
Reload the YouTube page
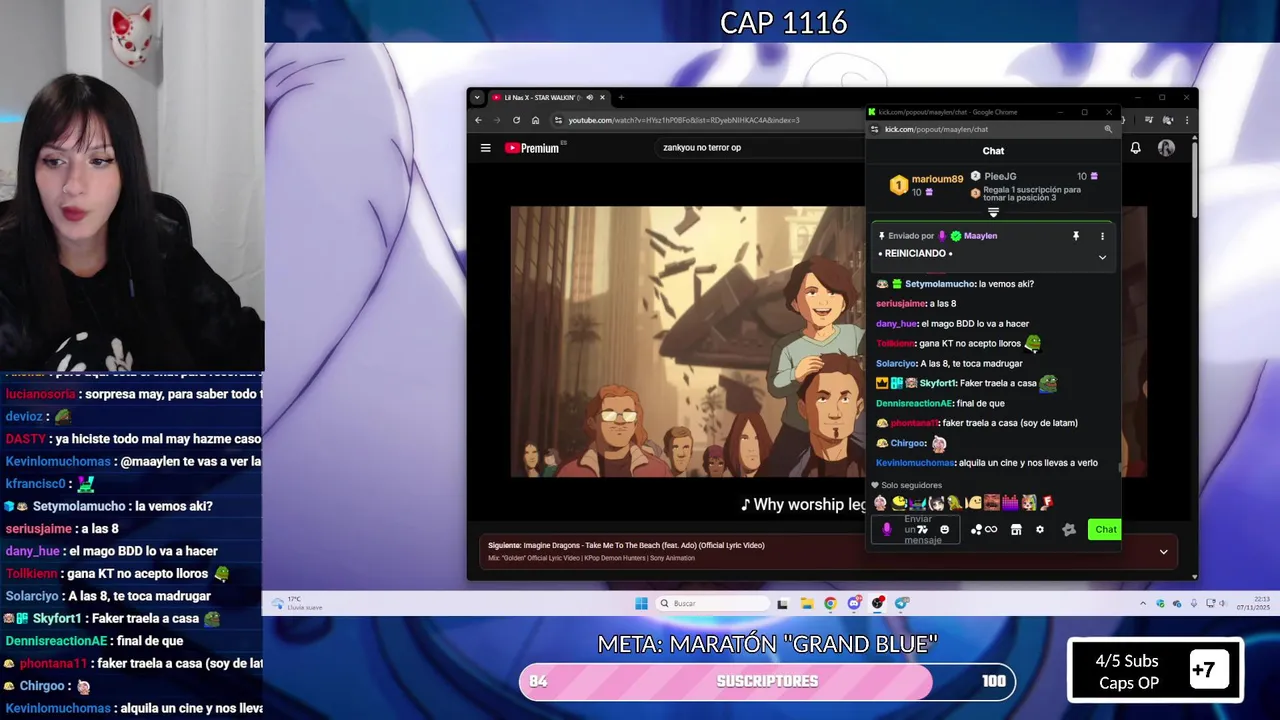(x=516, y=120)
